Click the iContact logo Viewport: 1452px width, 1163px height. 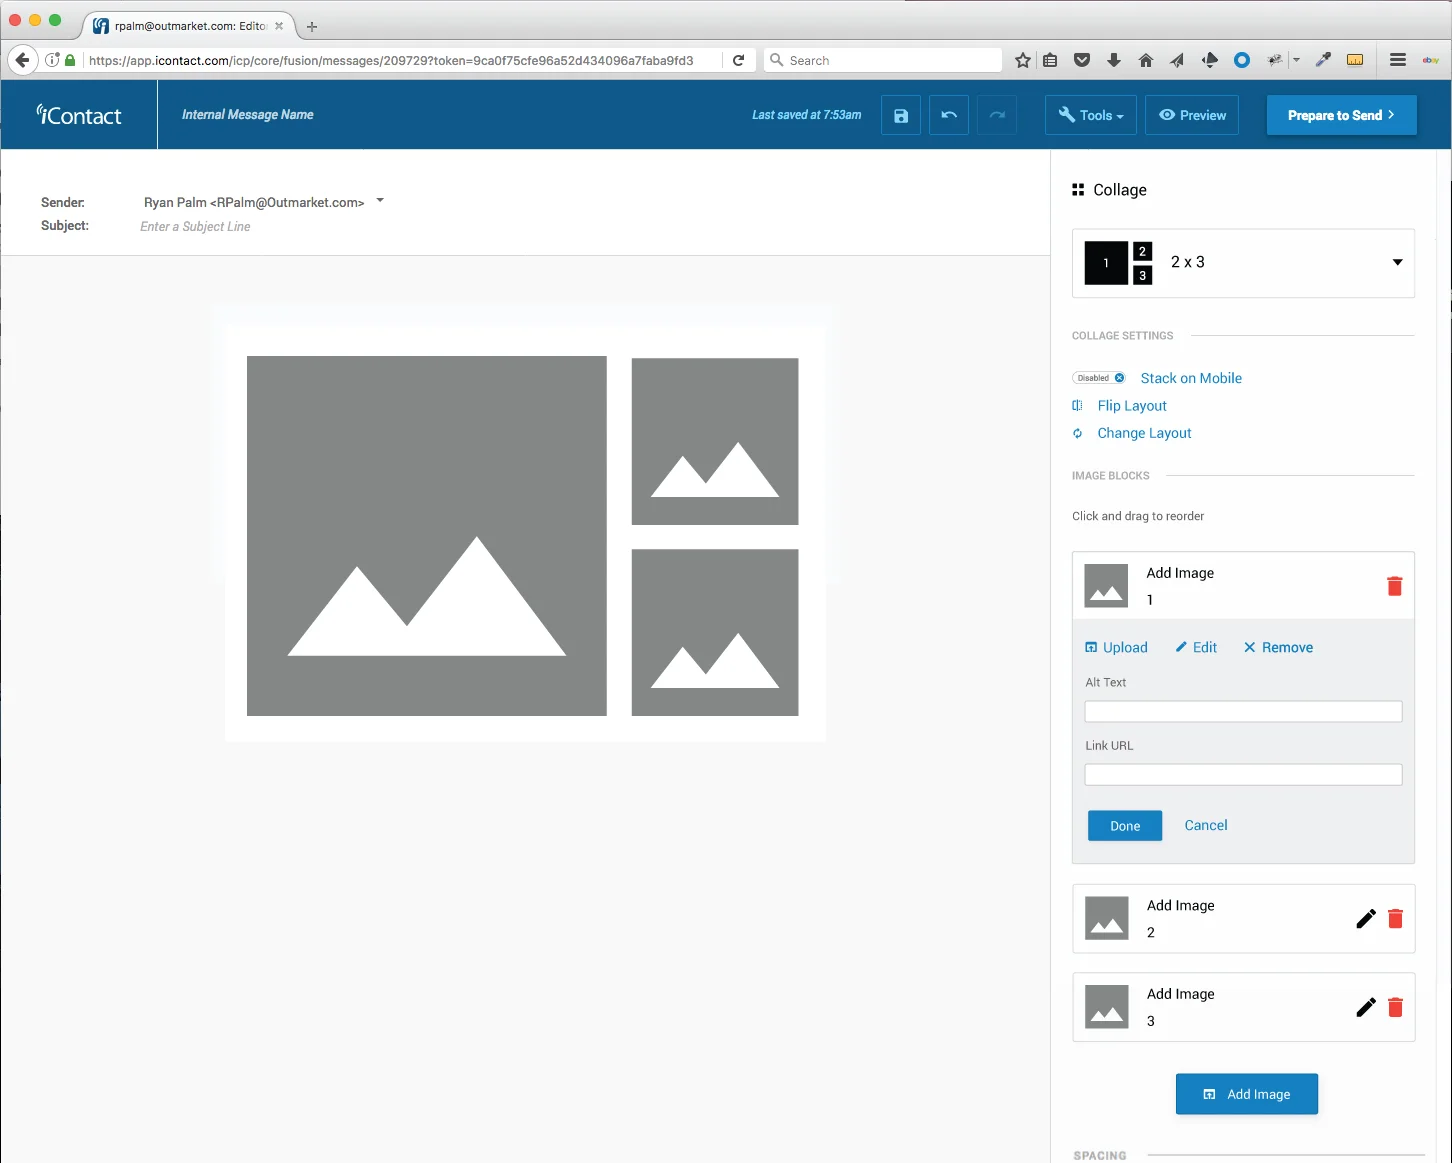(79, 115)
